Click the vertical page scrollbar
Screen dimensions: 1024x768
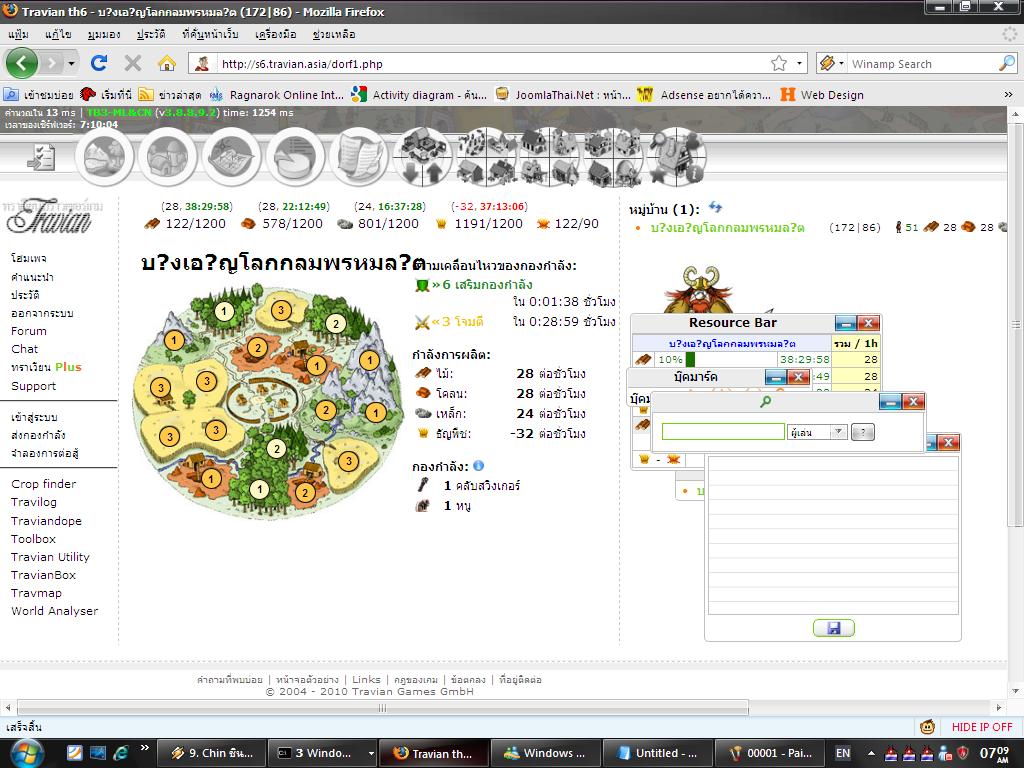[x=1015, y=324]
